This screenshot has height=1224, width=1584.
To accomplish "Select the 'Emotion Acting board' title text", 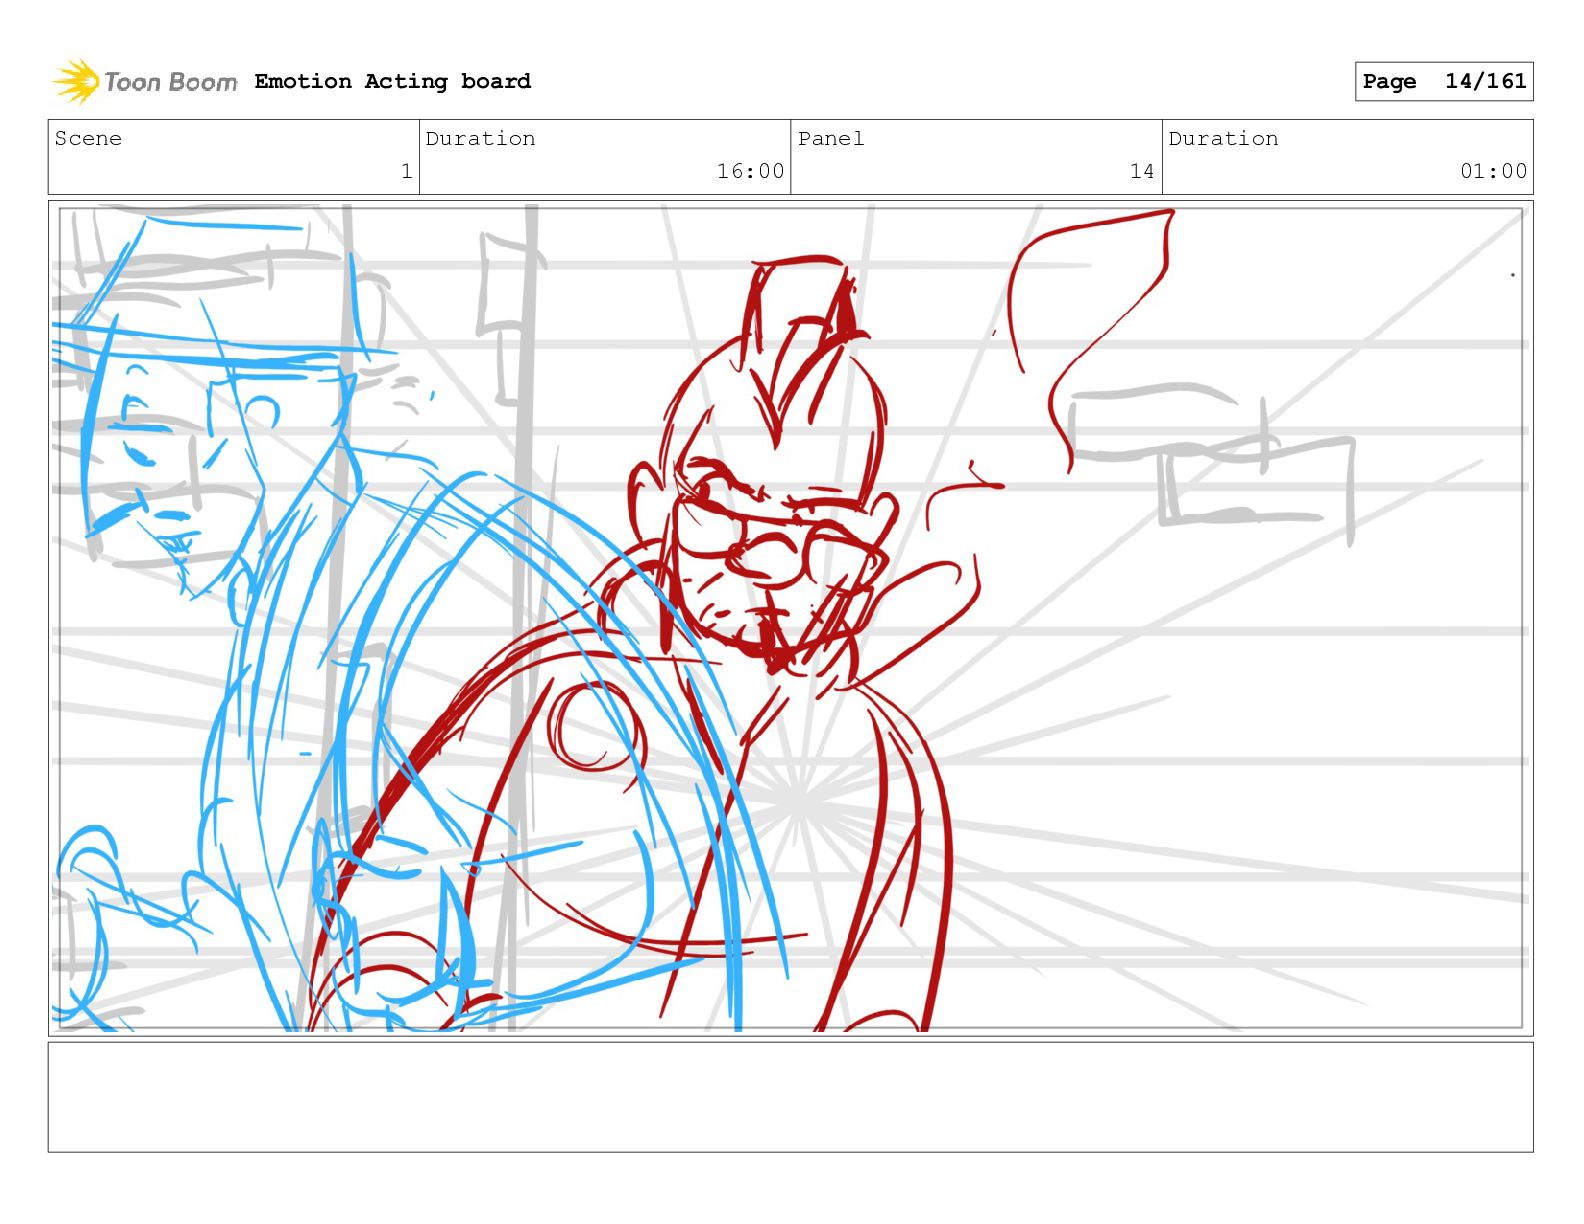I will [x=393, y=81].
